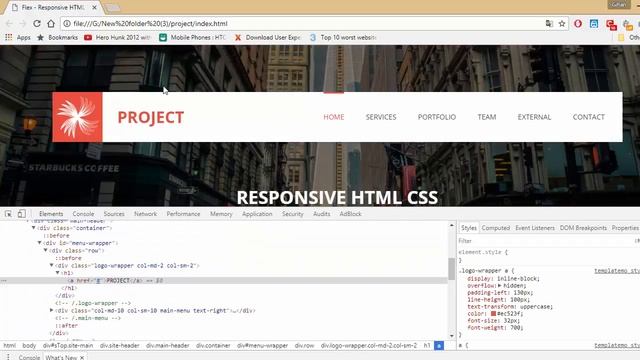Open EXTERNAL in site navigation

[x=534, y=117]
